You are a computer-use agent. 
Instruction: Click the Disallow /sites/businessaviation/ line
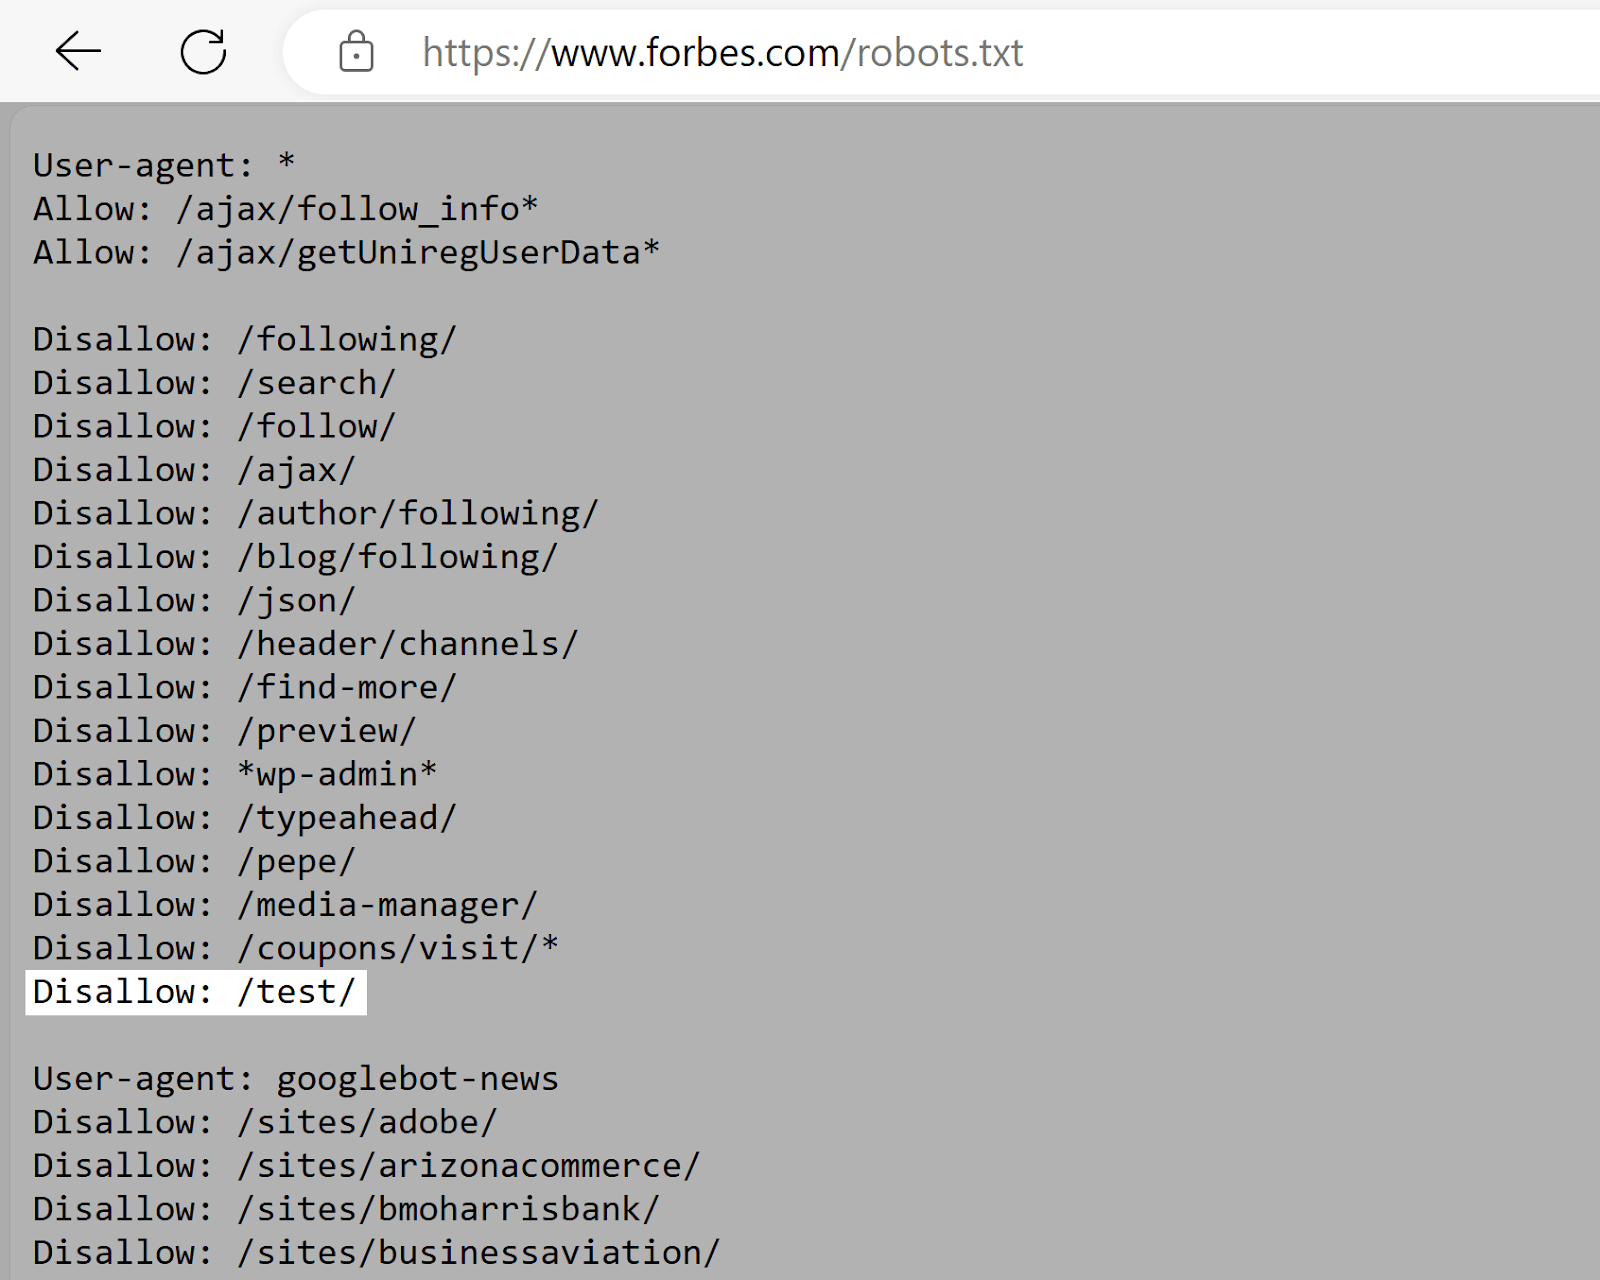click(x=375, y=1251)
